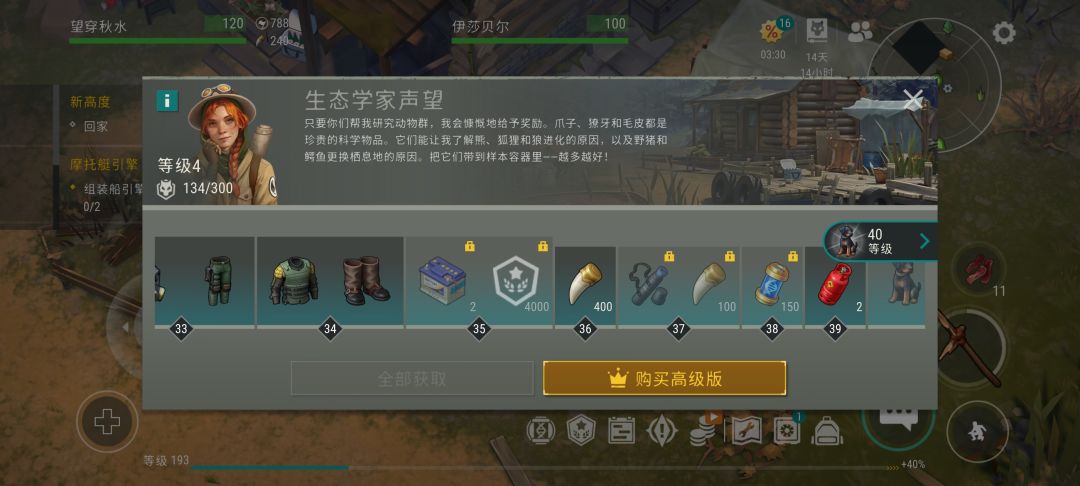Tap the exclamation compass alert icon
This screenshot has height=486, width=1080.
(x=662, y=430)
